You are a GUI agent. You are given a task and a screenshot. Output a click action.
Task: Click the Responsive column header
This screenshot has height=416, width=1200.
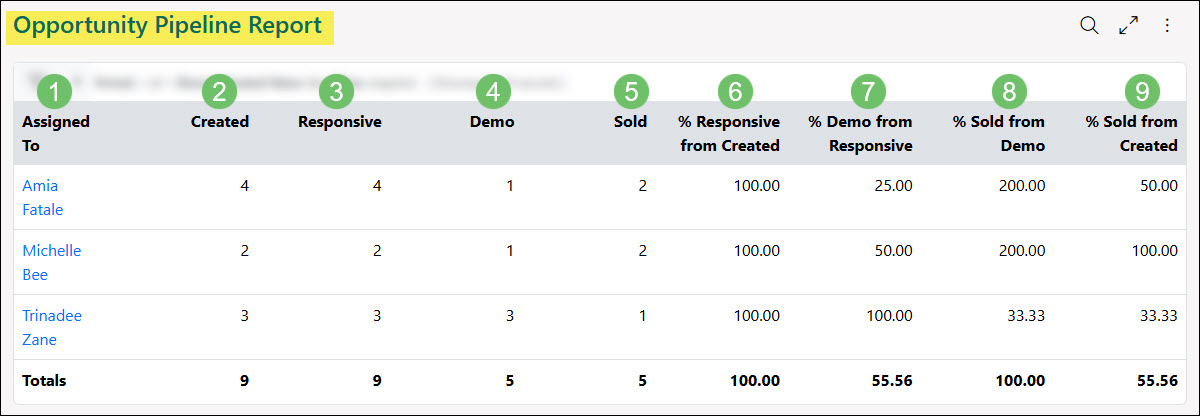click(x=339, y=122)
